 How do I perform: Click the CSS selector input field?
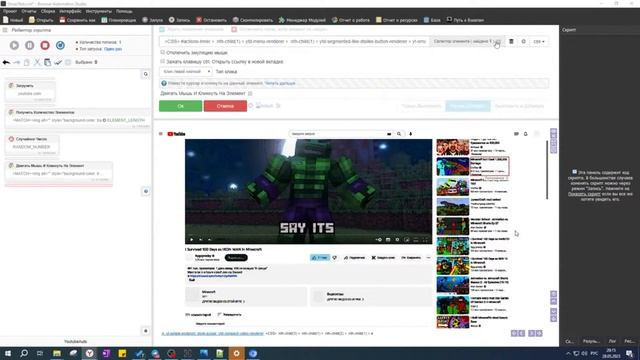[x=294, y=41]
